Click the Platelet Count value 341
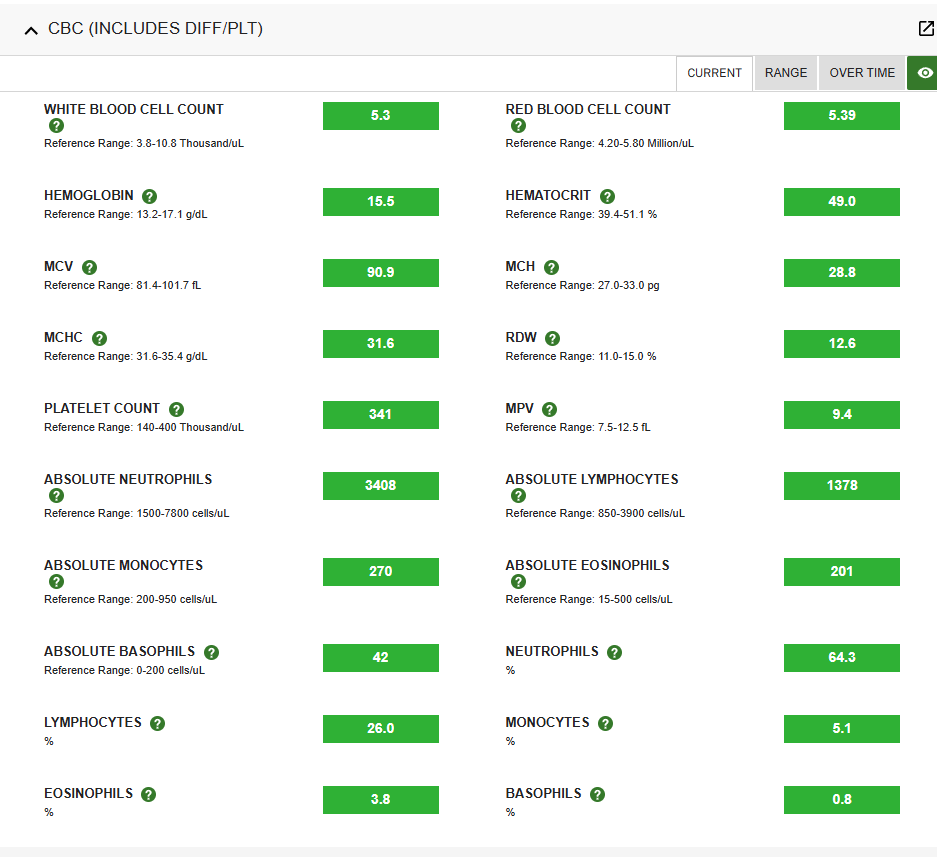 (381, 415)
